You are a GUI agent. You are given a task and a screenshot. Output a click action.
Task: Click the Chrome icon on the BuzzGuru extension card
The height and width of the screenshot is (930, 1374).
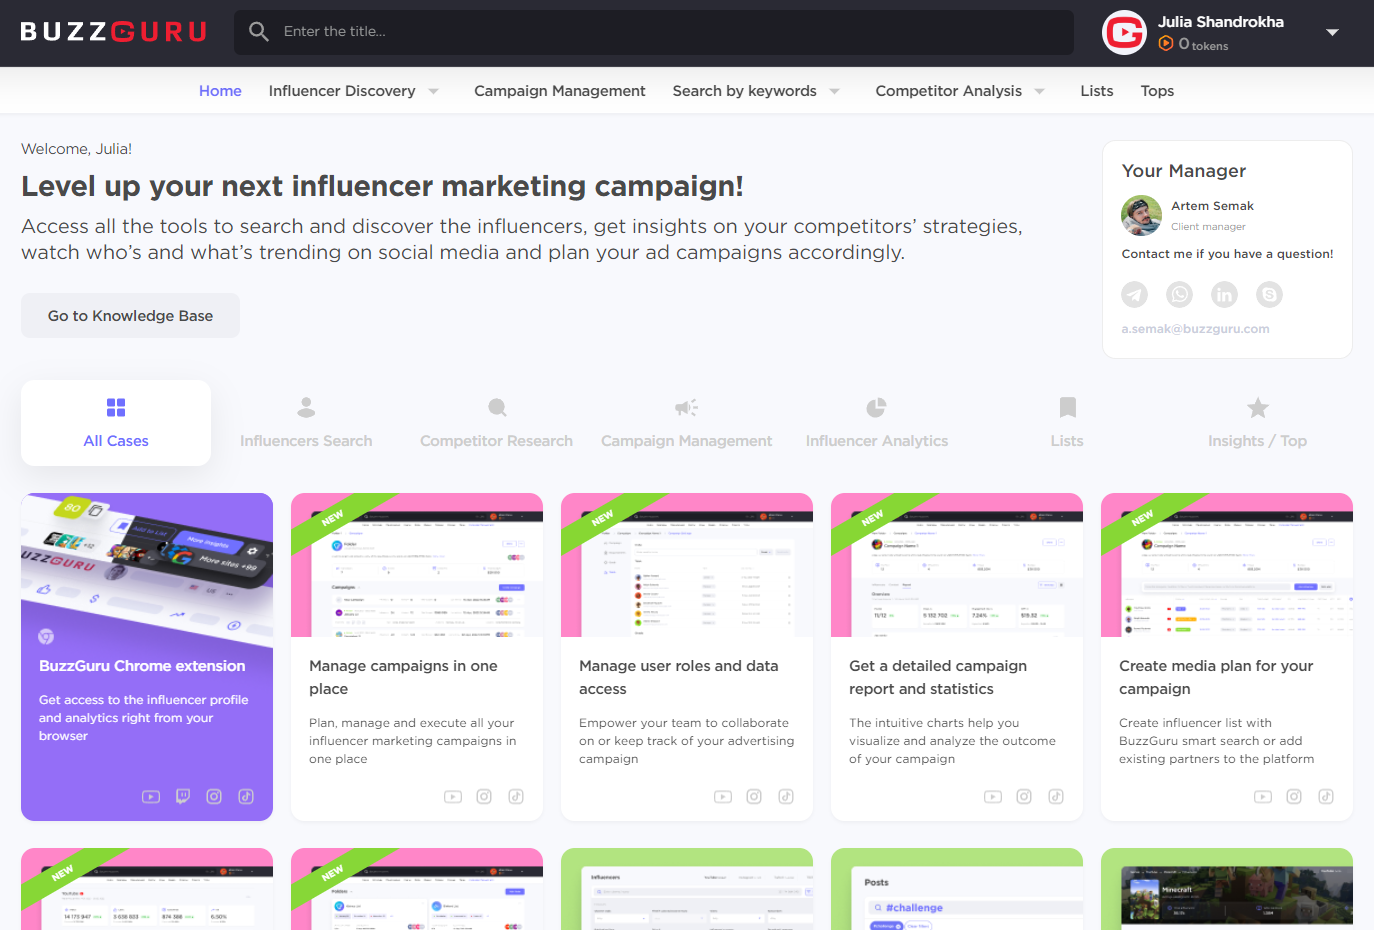46,636
